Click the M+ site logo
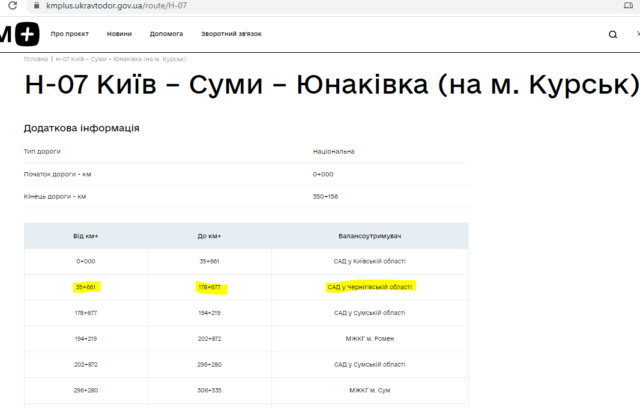 [19, 34]
